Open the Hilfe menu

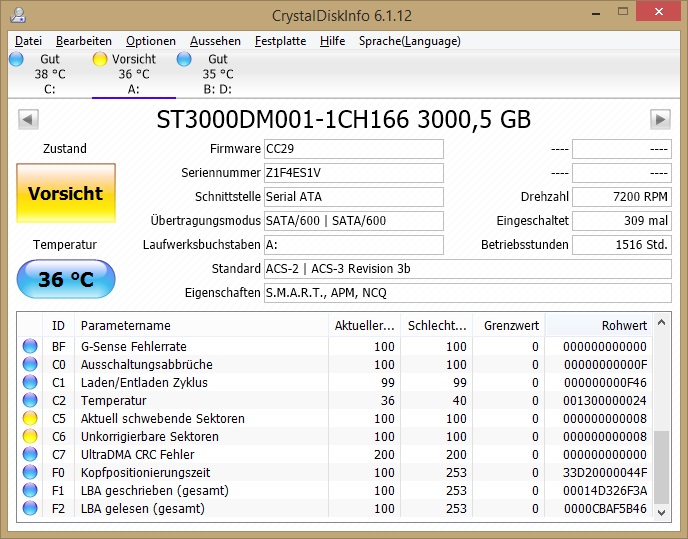[x=332, y=41]
